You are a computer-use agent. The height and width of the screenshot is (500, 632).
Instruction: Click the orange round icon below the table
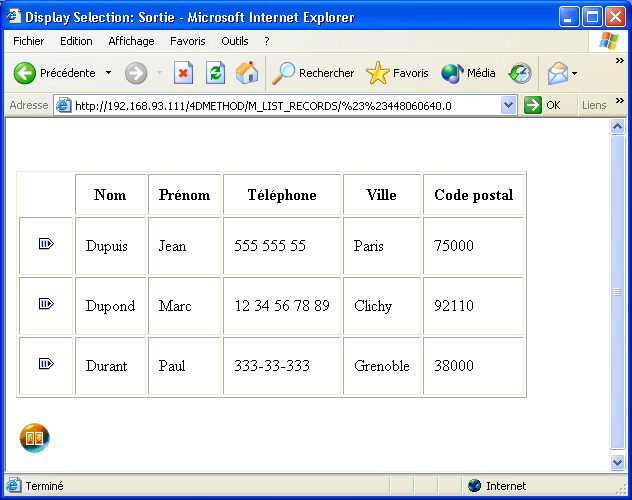pos(34,437)
